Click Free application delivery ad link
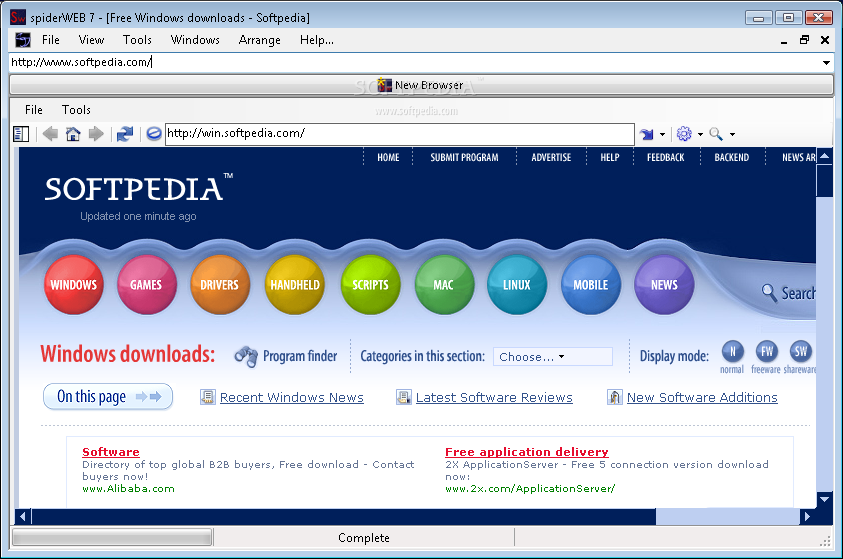Viewport: 843px width, 559px height. 527,452
